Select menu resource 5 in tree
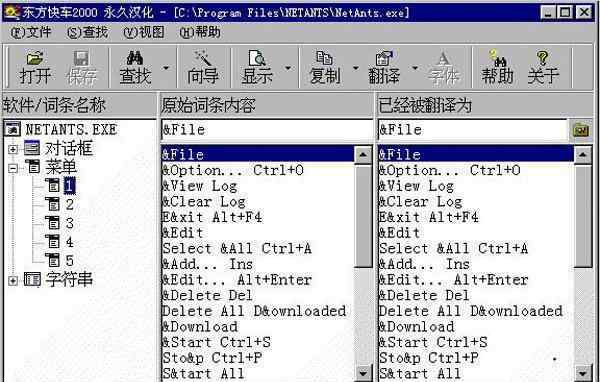 tap(69, 261)
